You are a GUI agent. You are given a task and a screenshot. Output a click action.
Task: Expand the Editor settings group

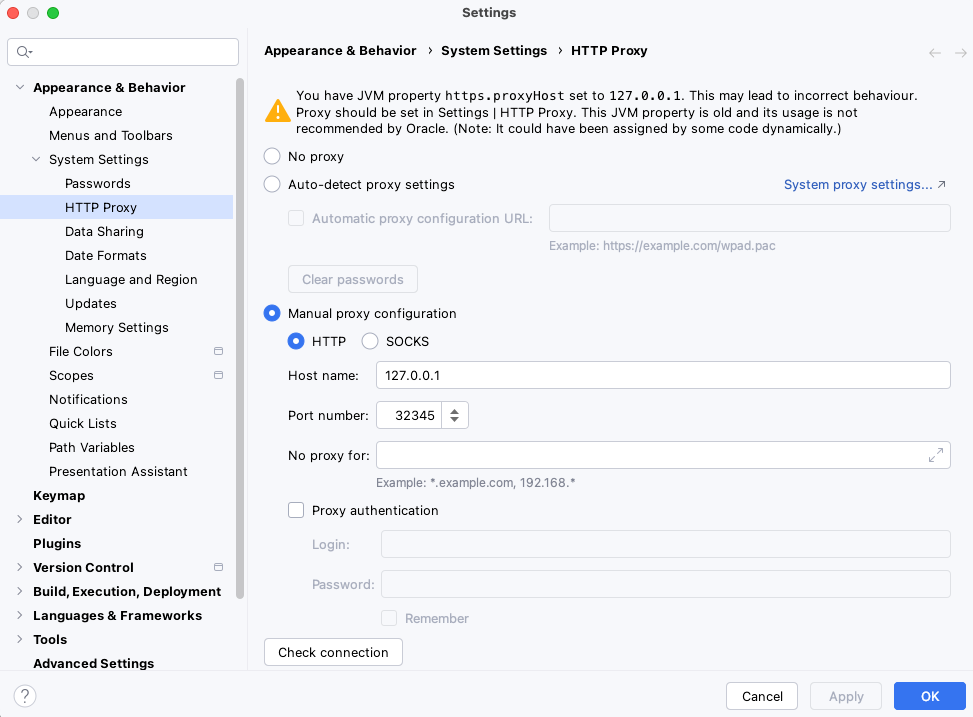[19, 519]
